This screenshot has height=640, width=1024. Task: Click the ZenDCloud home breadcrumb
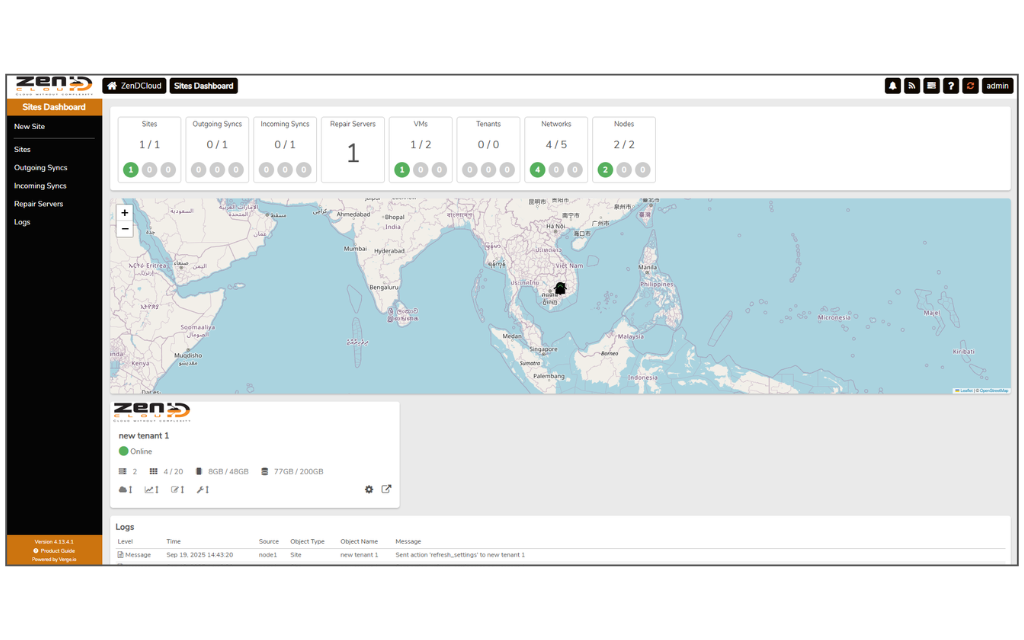coord(134,86)
